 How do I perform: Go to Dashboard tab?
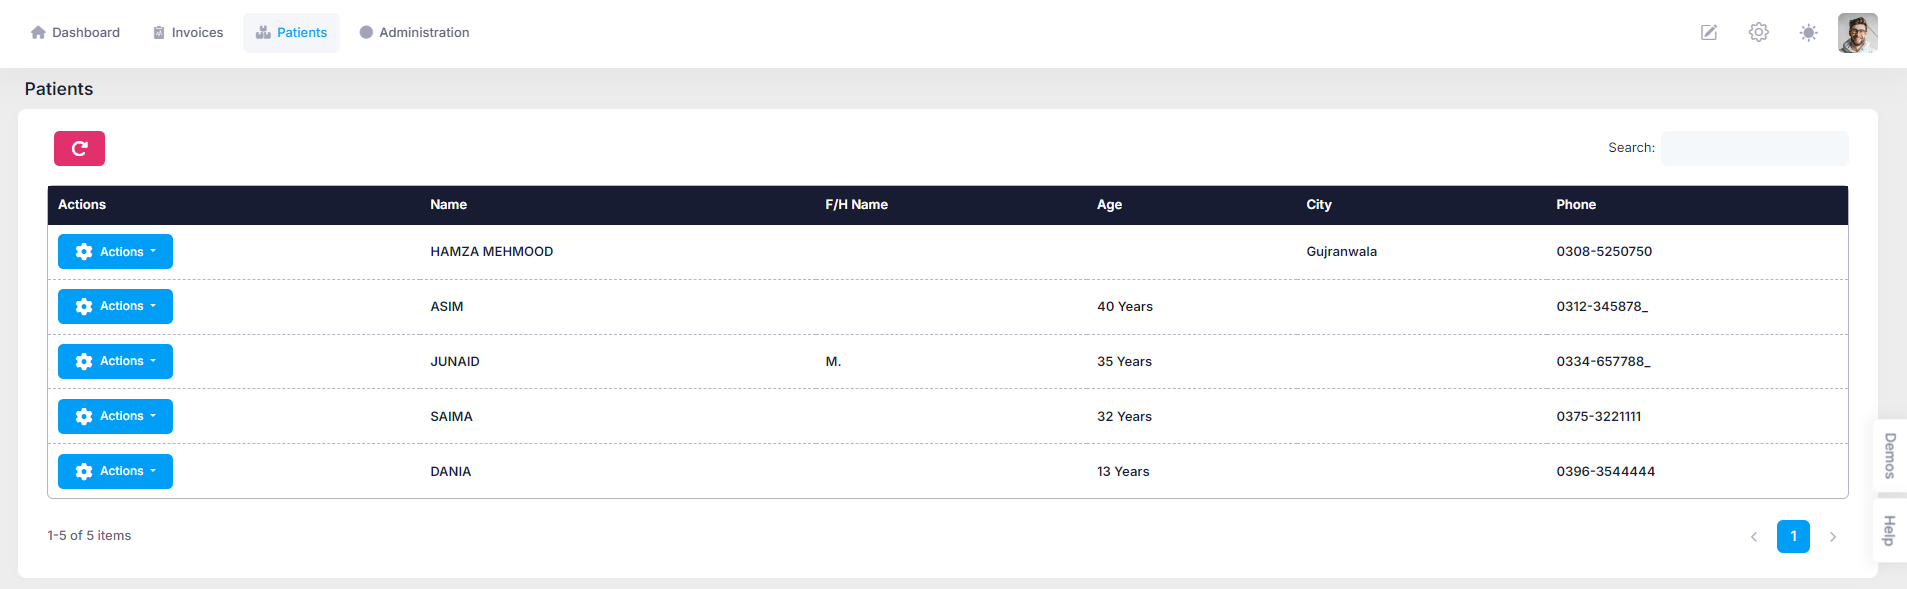75,33
